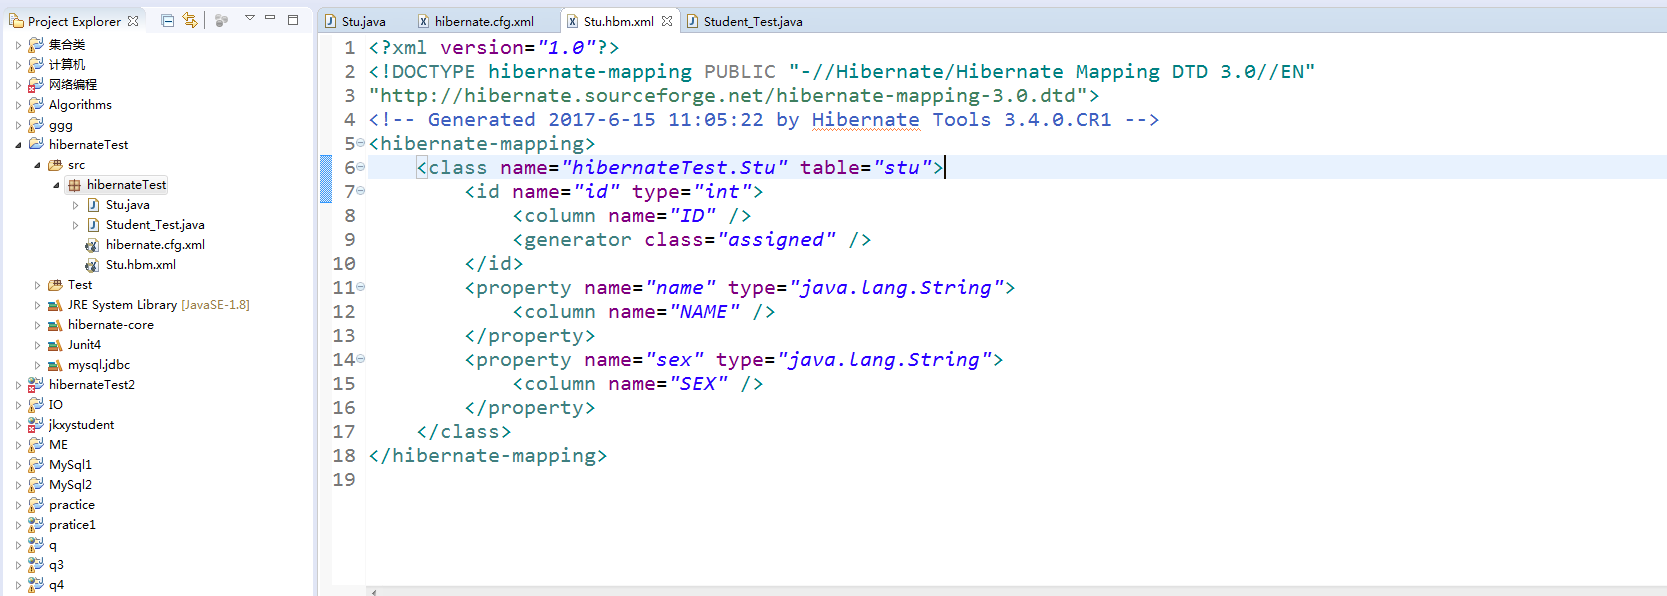This screenshot has width=1667, height=596.
Task: Click the jkxystudent project icon
Action: (36, 424)
